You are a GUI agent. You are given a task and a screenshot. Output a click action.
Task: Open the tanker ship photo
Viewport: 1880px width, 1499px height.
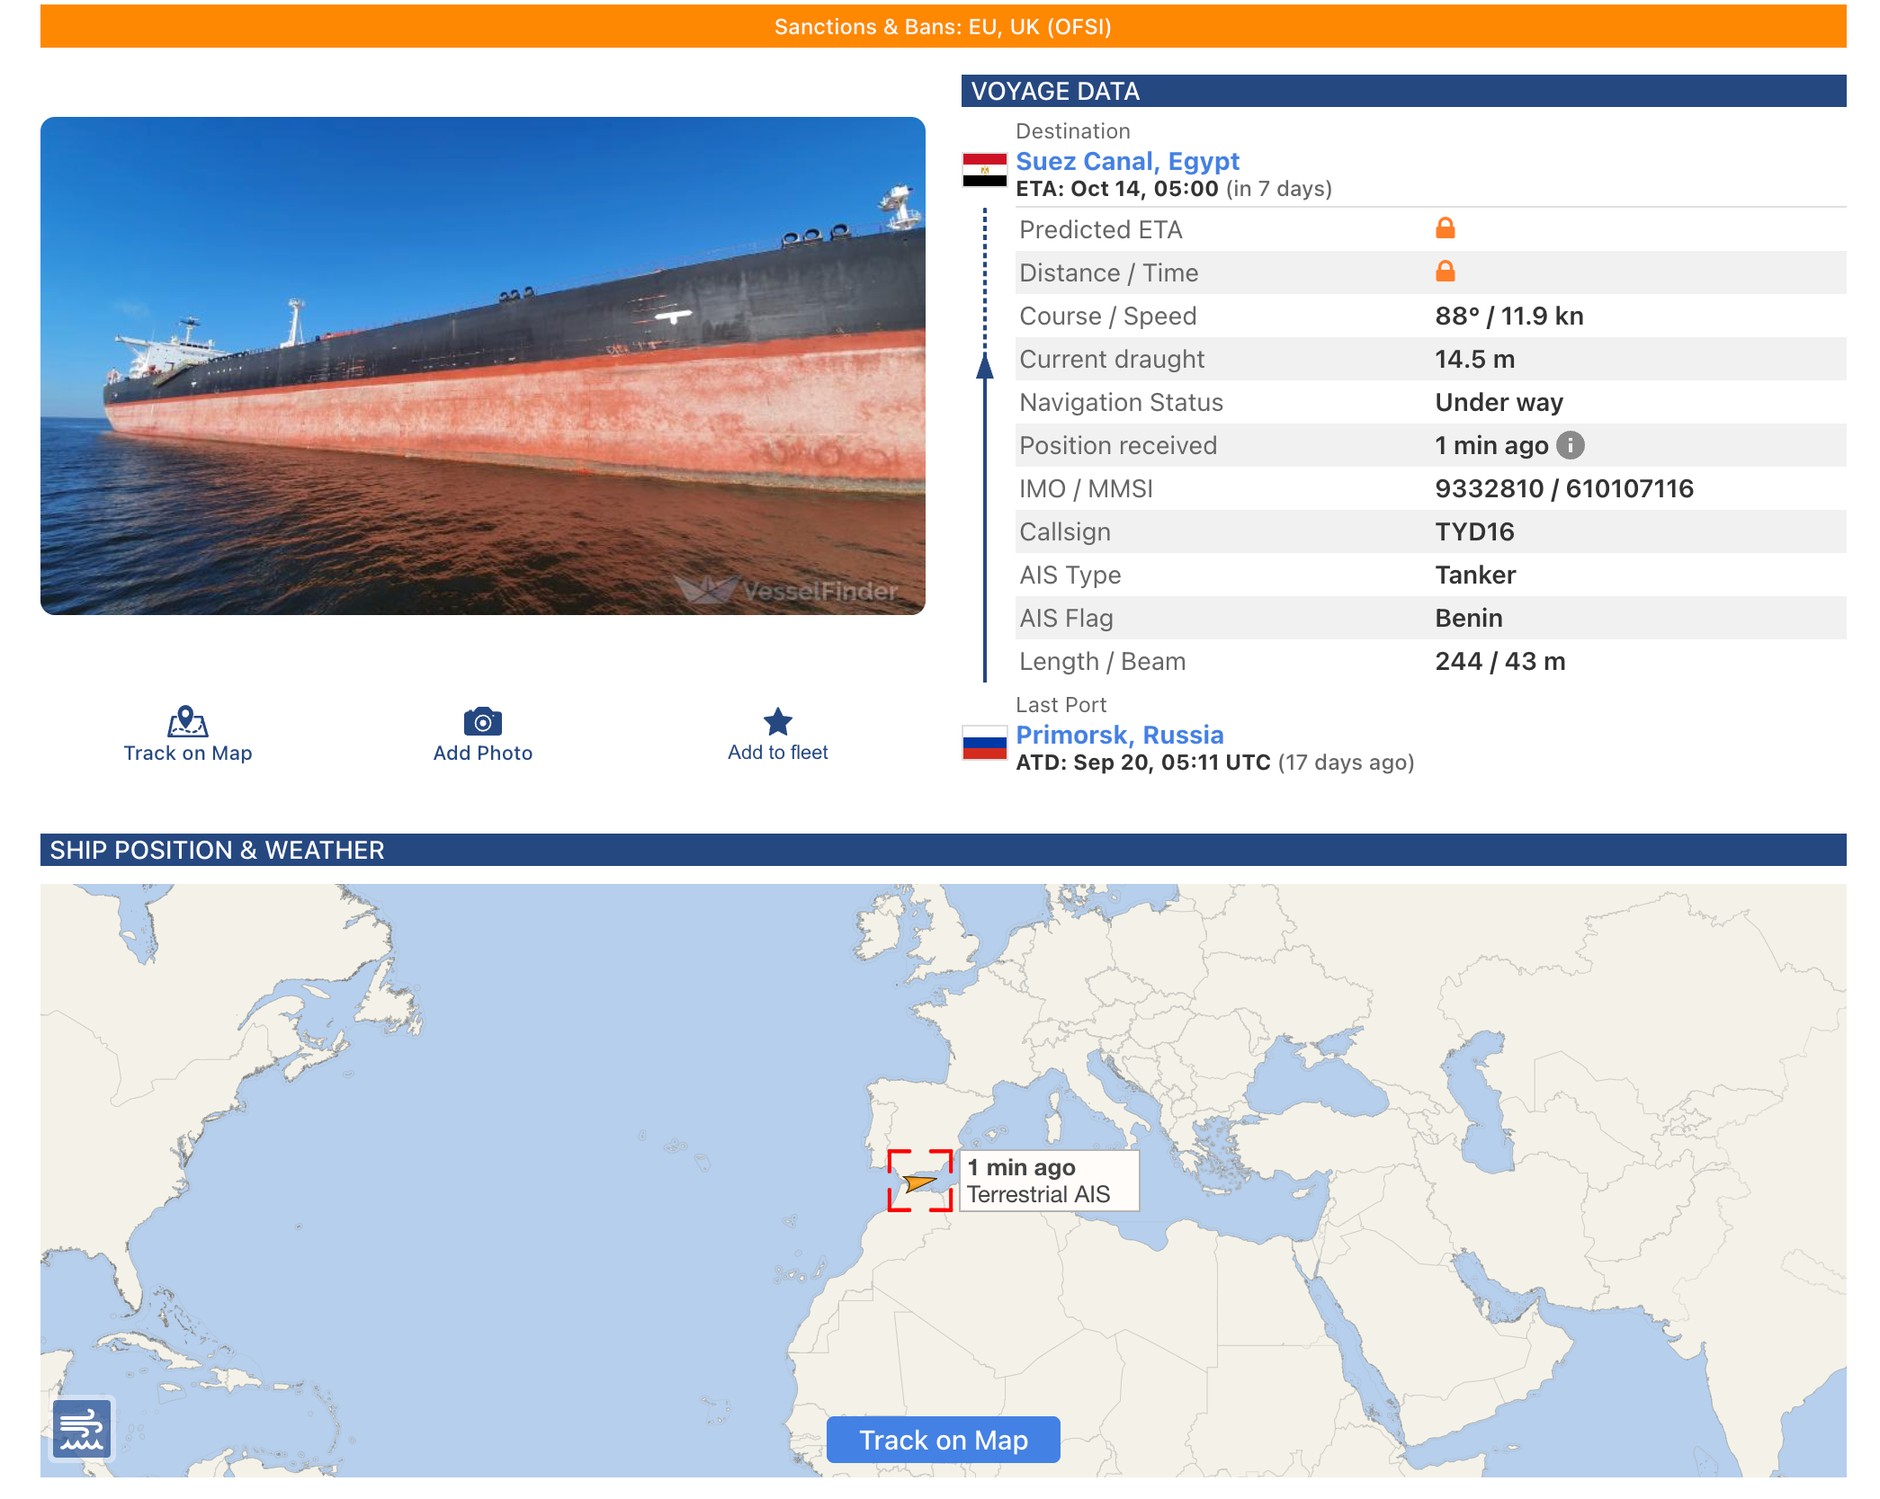click(x=482, y=366)
